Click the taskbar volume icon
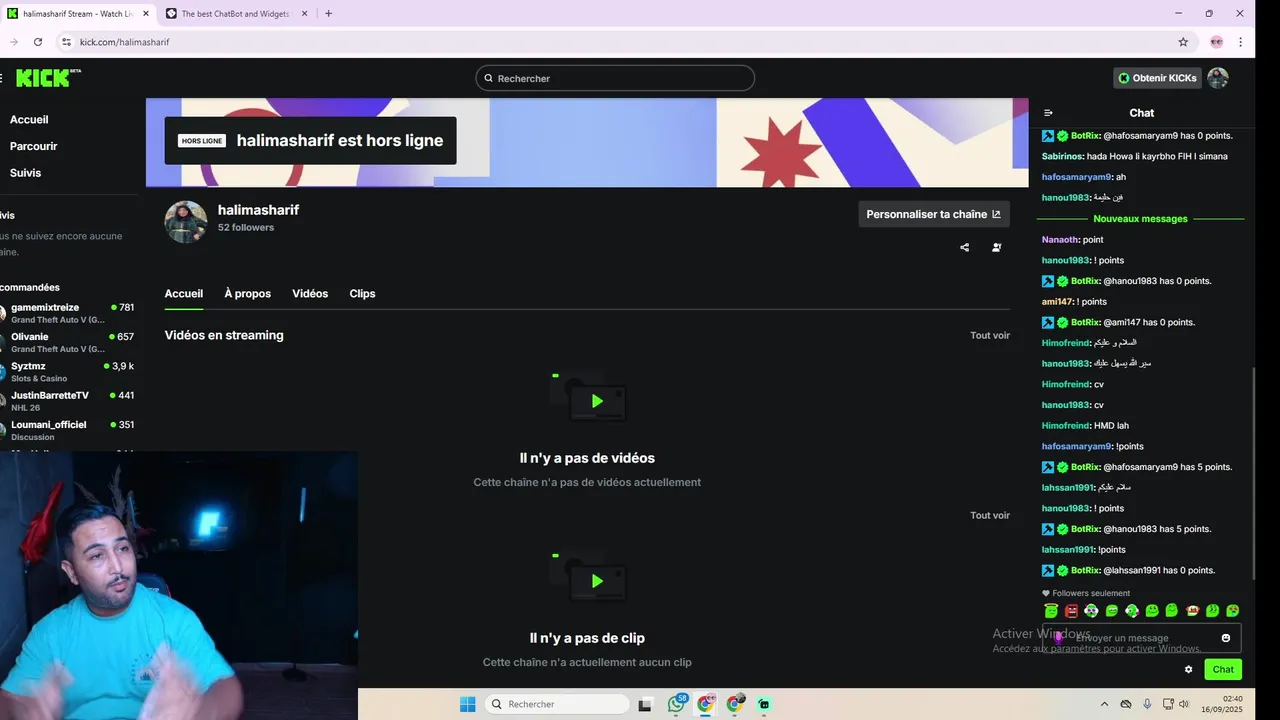This screenshot has width=1280, height=720. tap(1183, 704)
